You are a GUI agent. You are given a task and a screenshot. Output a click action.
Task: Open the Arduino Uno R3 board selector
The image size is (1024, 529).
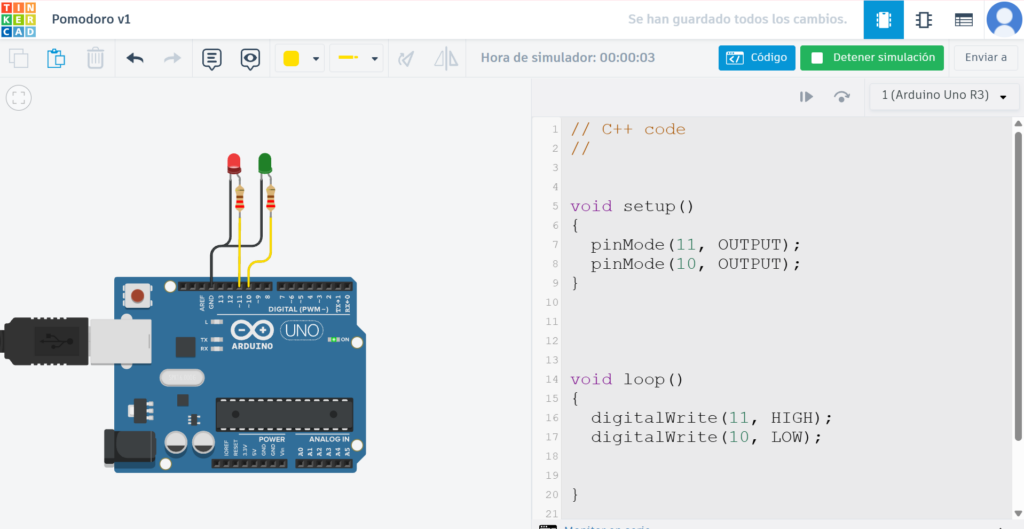click(x=944, y=96)
